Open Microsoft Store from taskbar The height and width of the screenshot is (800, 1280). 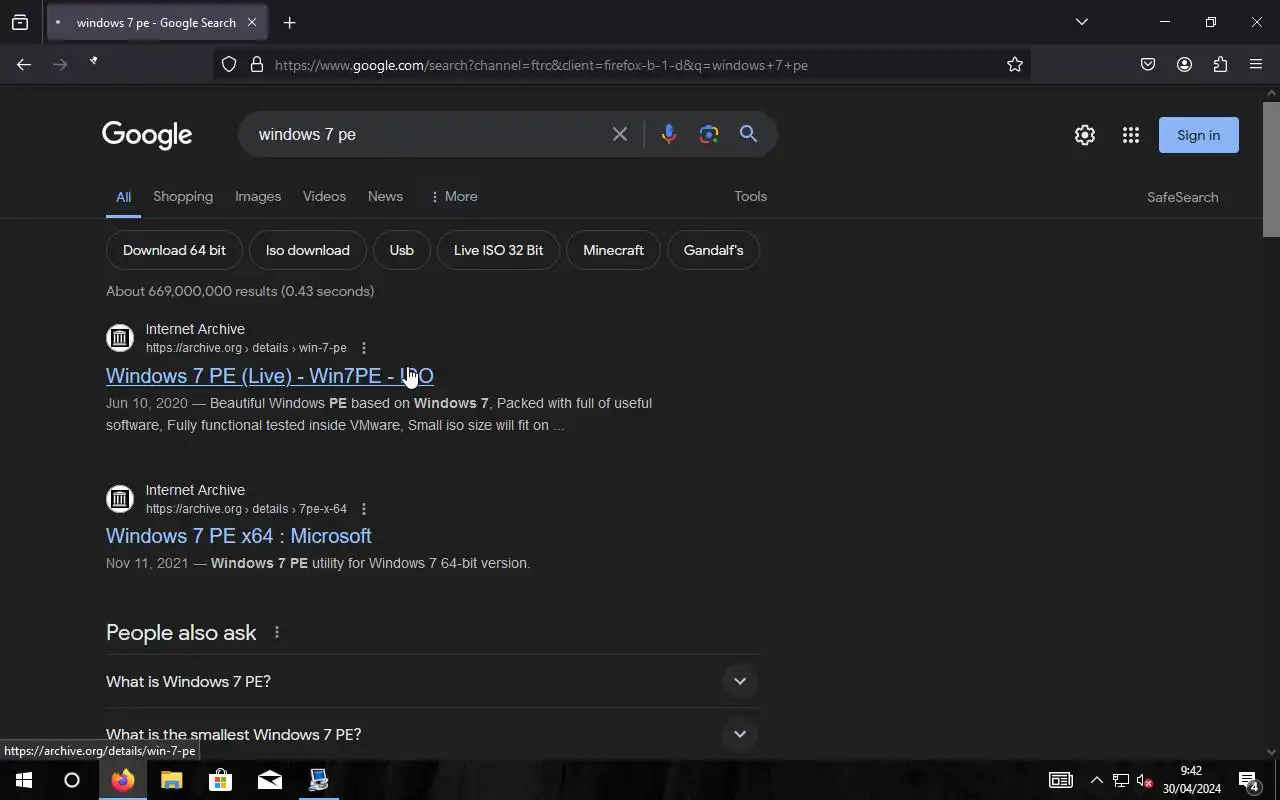tap(220, 780)
